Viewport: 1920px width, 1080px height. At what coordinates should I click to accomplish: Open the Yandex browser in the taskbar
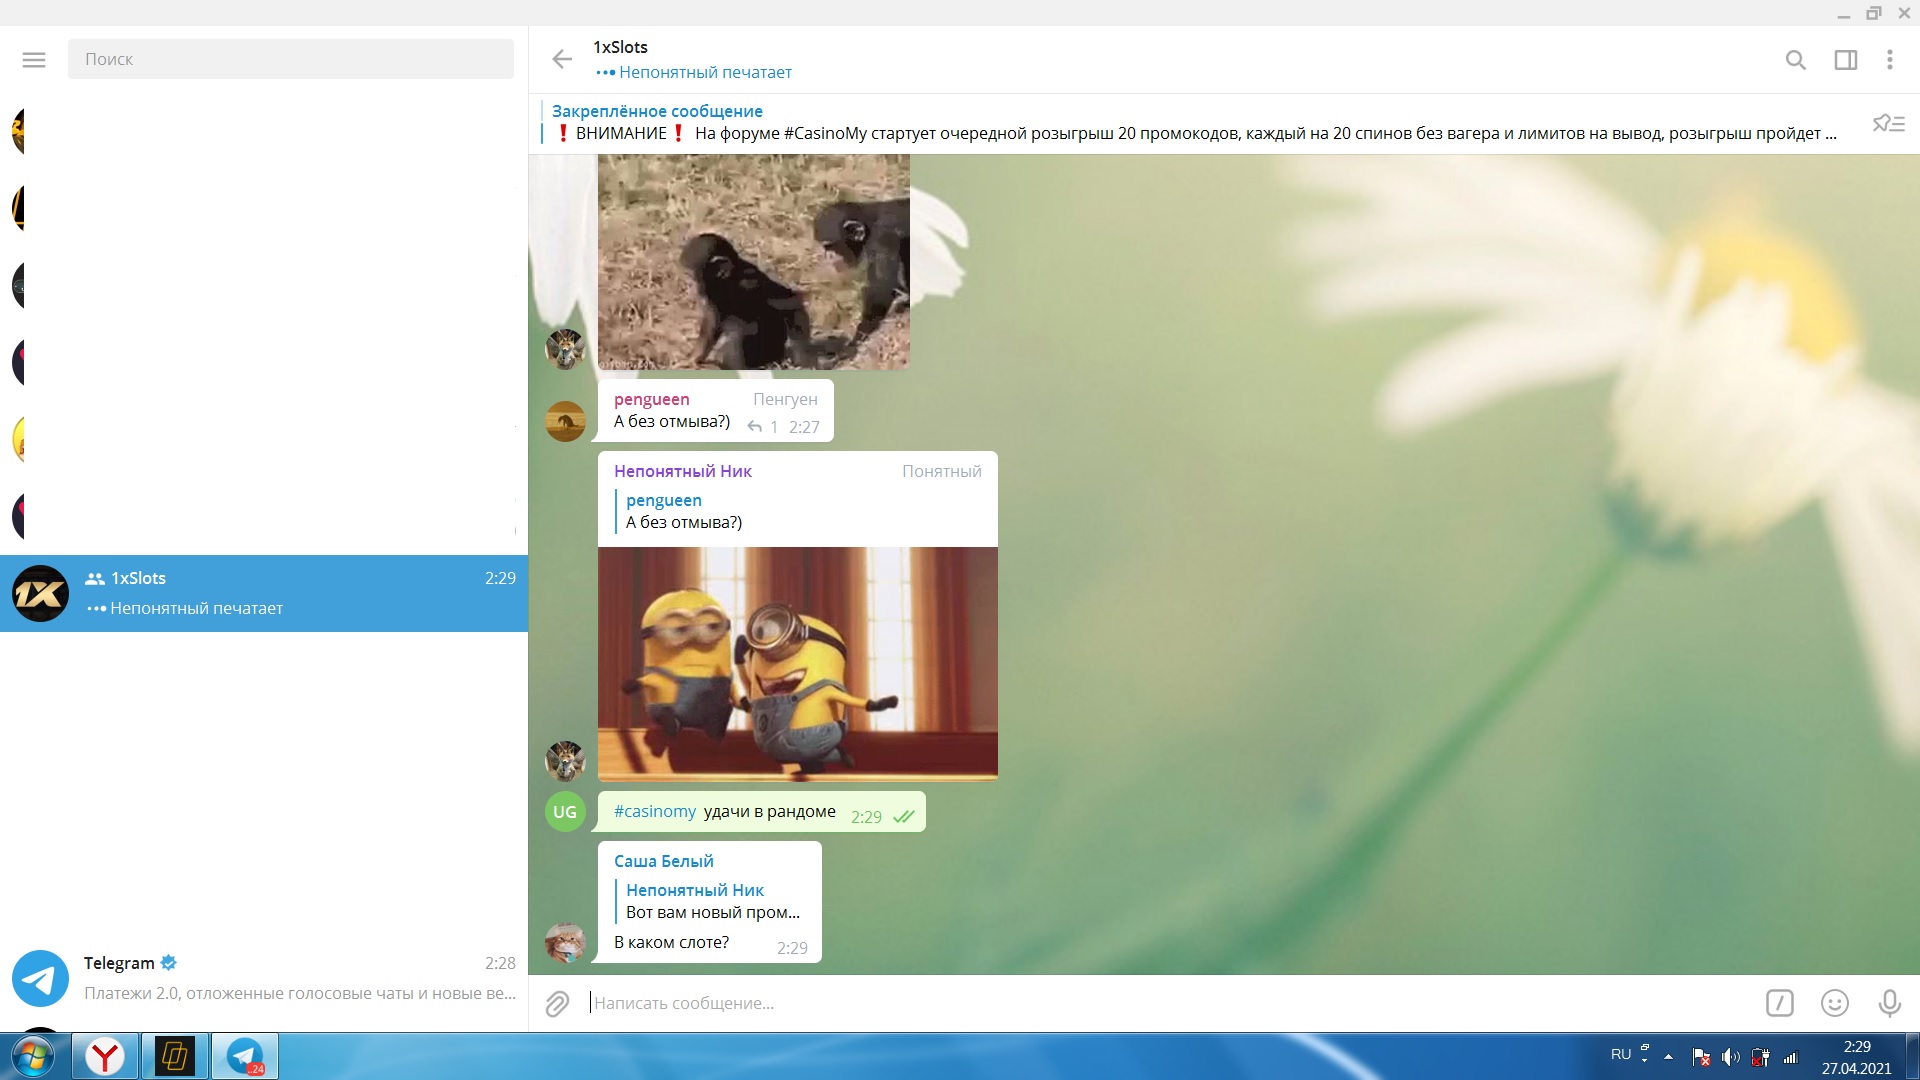point(105,1056)
